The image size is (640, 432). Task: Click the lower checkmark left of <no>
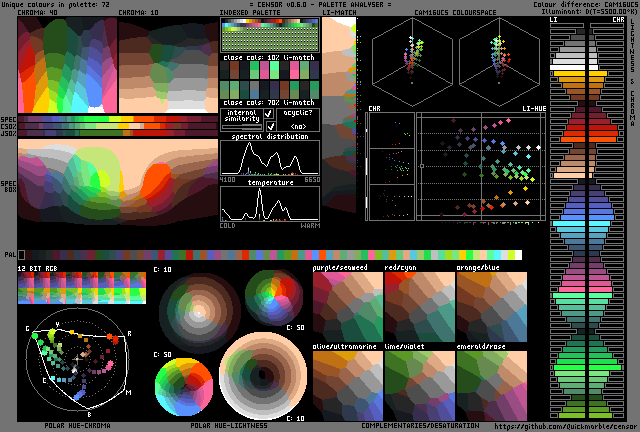(270, 126)
